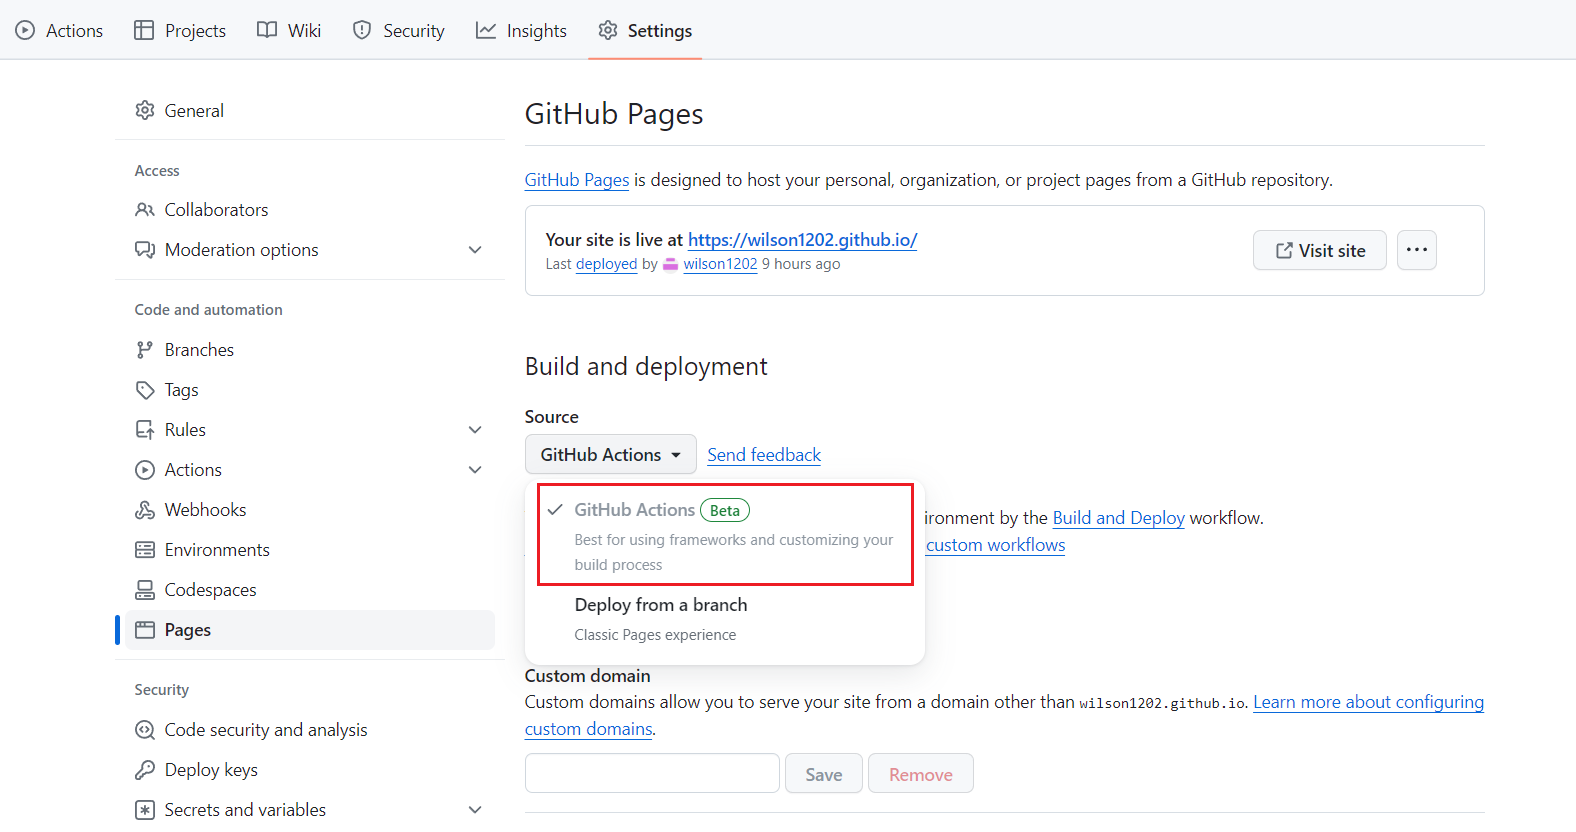Click the Codespaces icon in sidebar
This screenshot has width=1576, height=832.
coord(145,590)
